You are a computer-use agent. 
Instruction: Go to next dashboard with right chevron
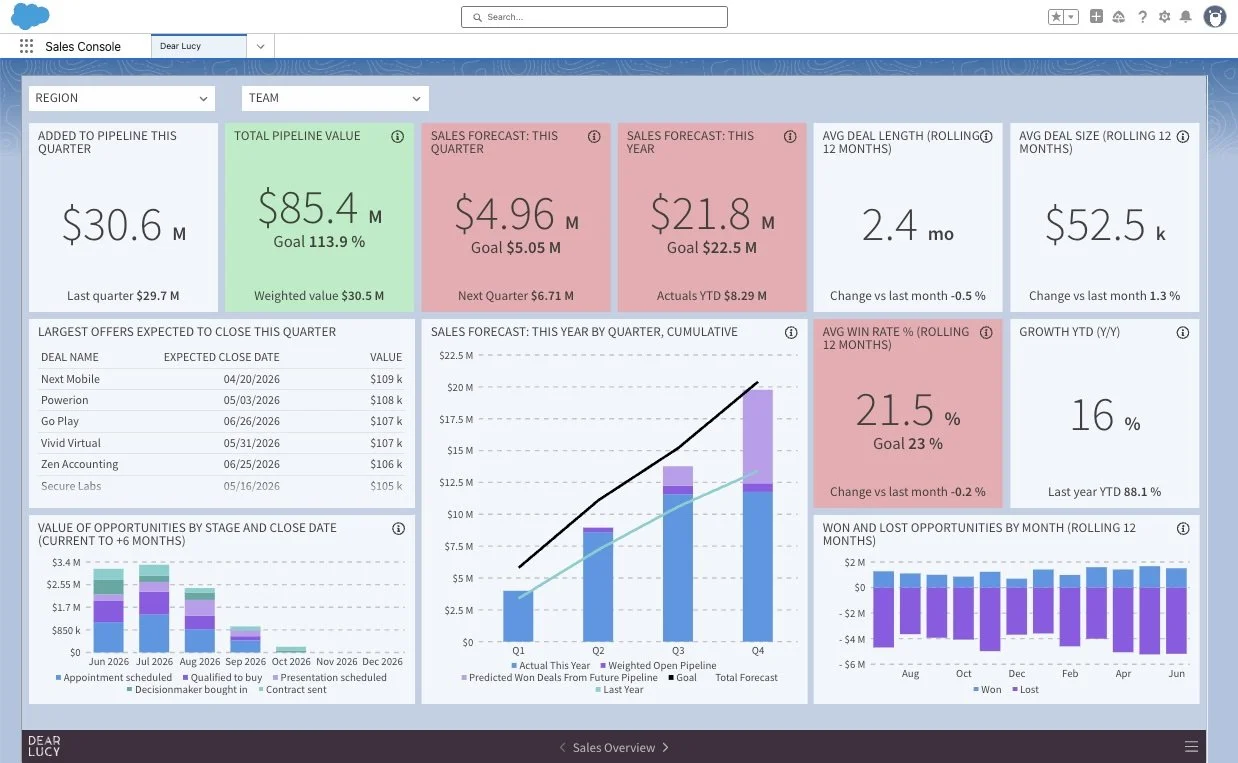tap(666, 747)
